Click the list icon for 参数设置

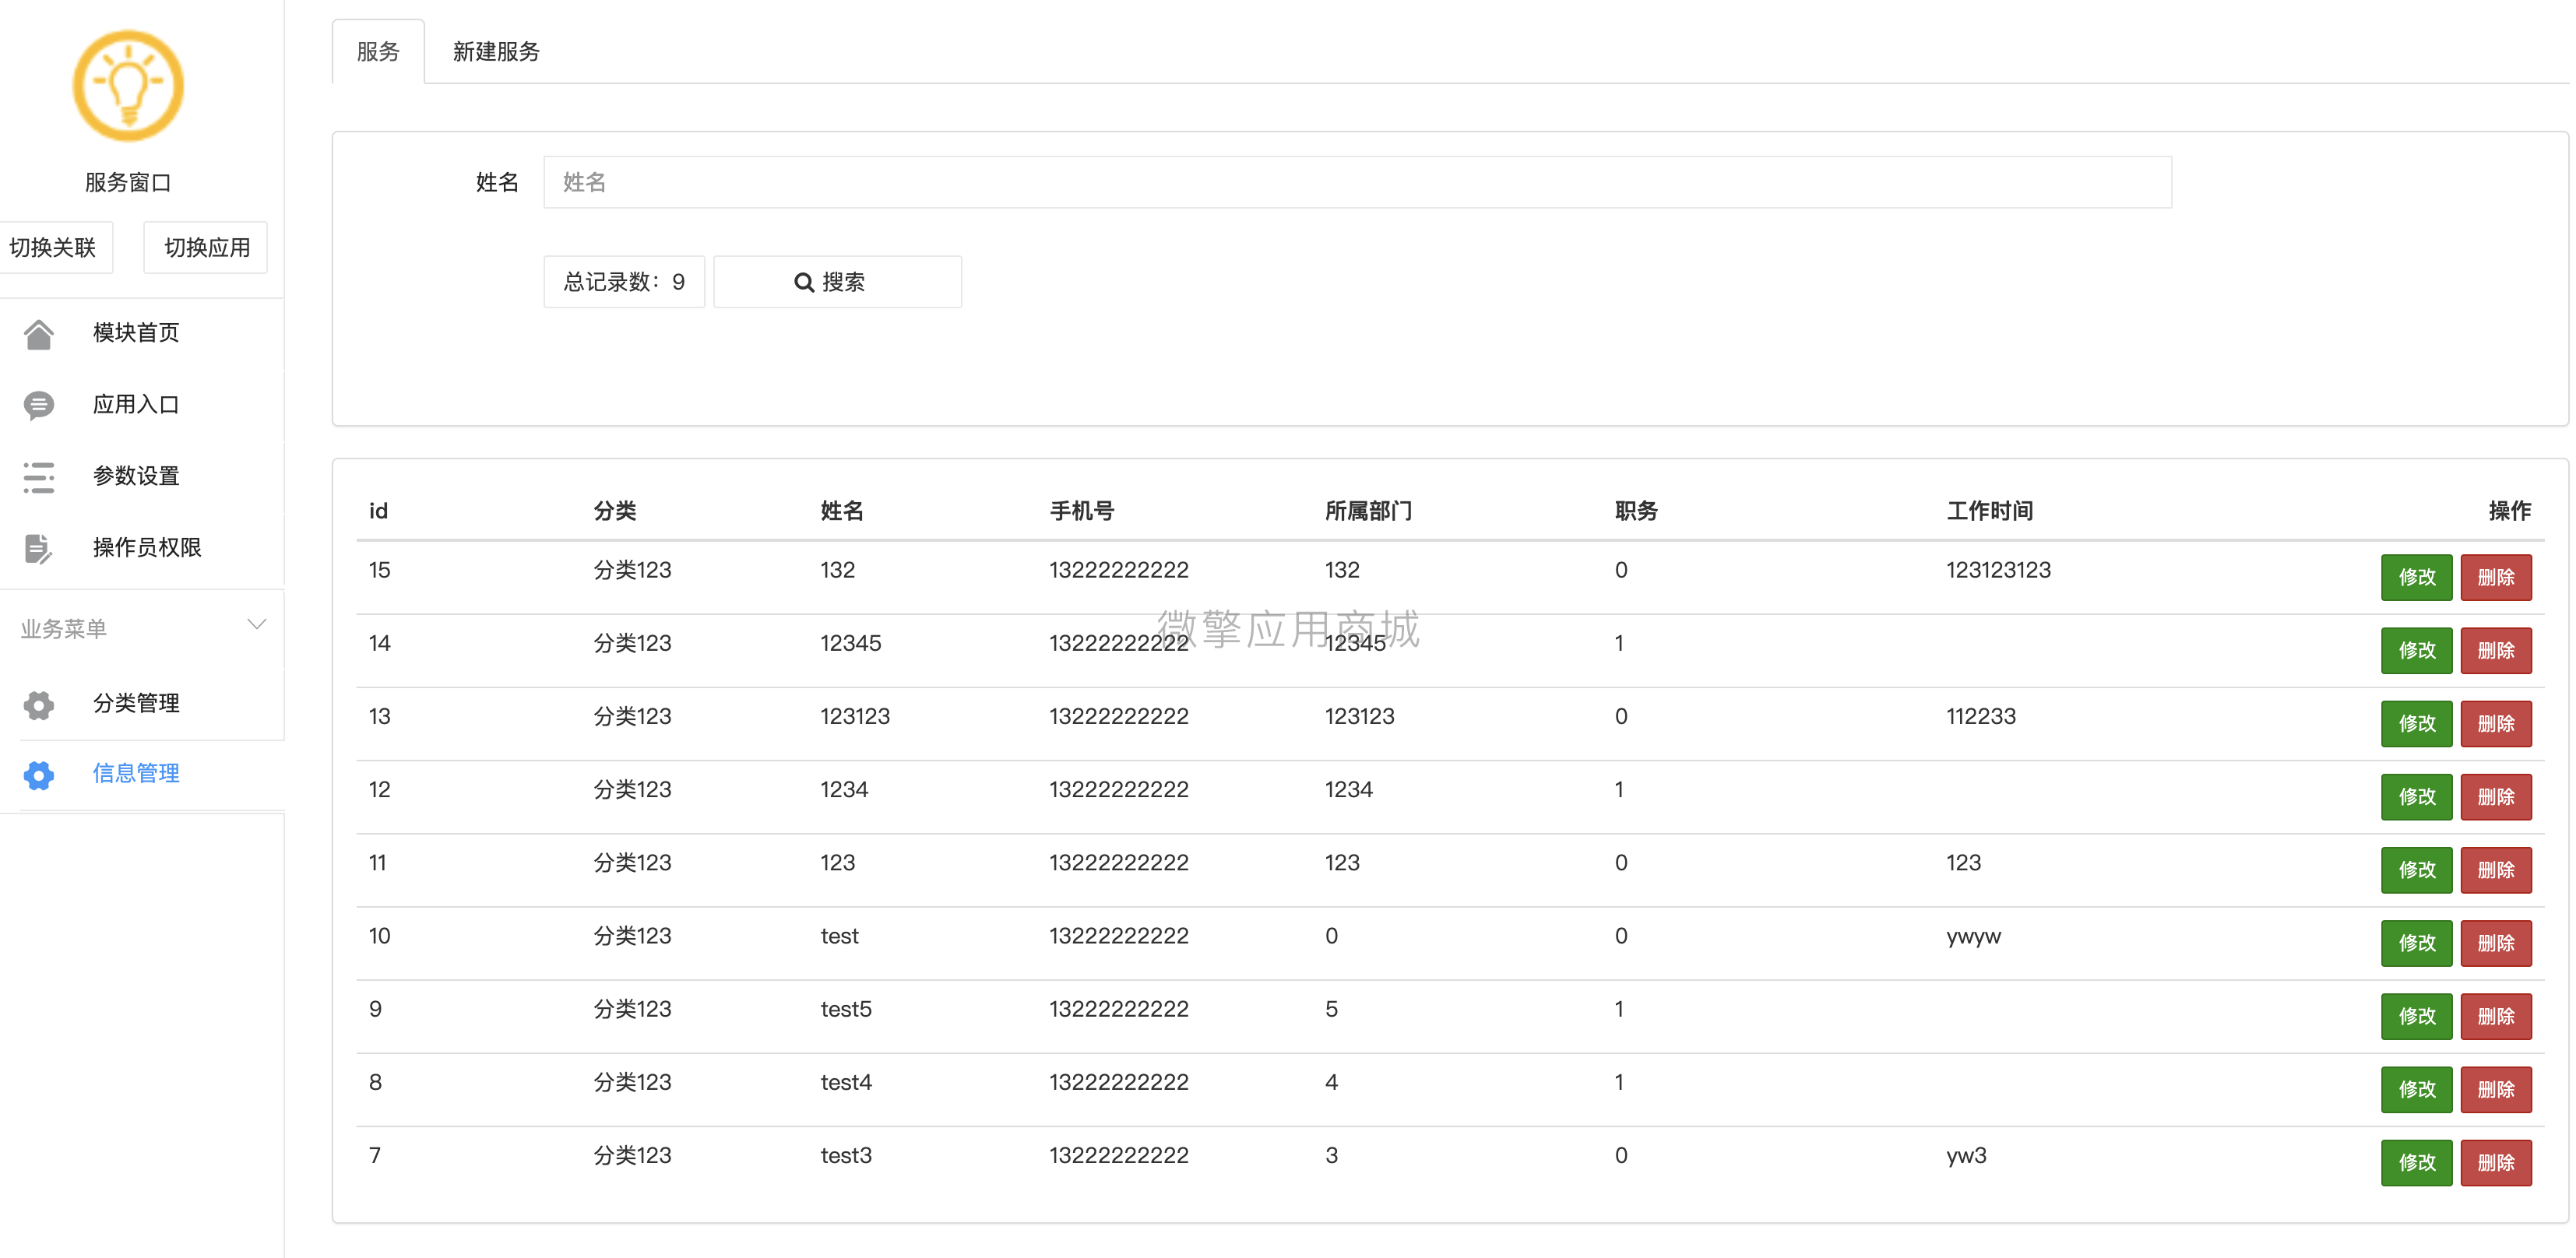coord(38,477)
